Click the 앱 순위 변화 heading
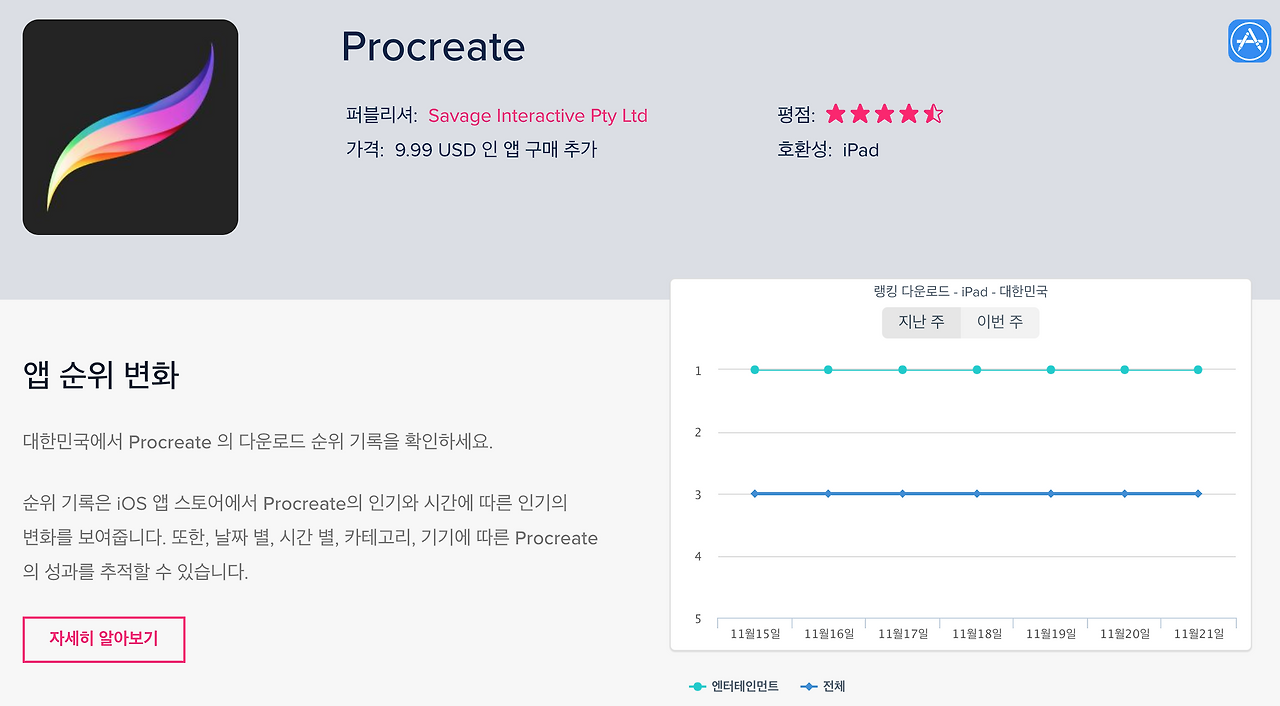Screen dimensions: 1280x706 [x=101, y=376]
